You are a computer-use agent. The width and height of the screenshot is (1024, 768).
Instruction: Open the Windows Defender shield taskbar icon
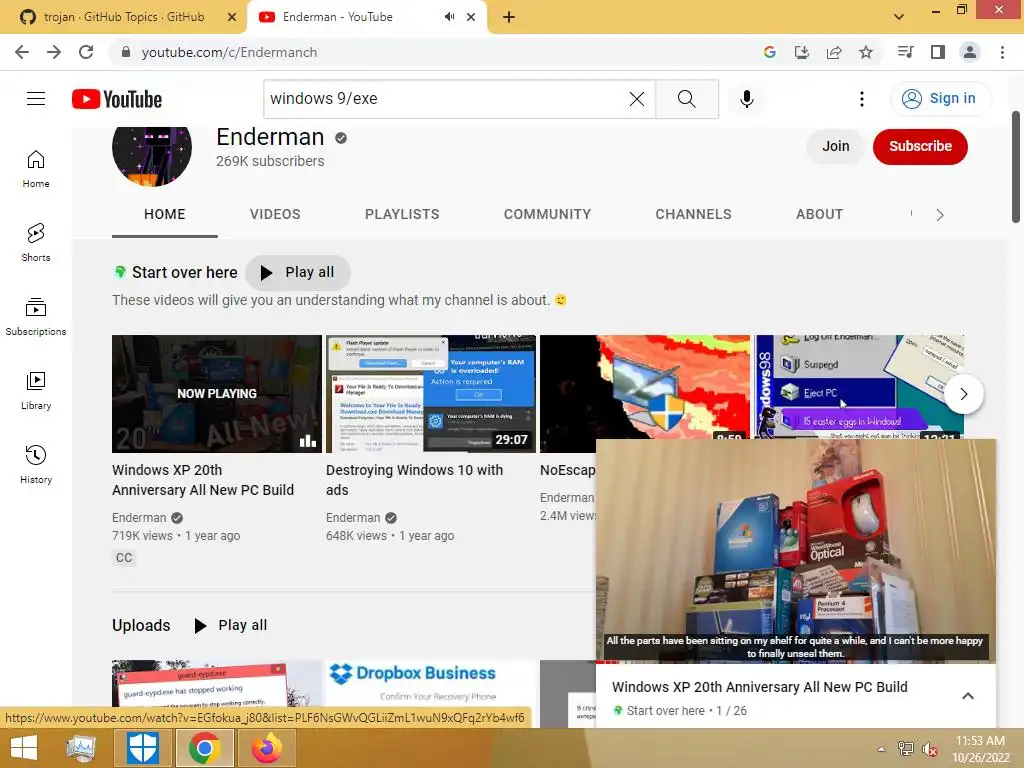(143, 748)
